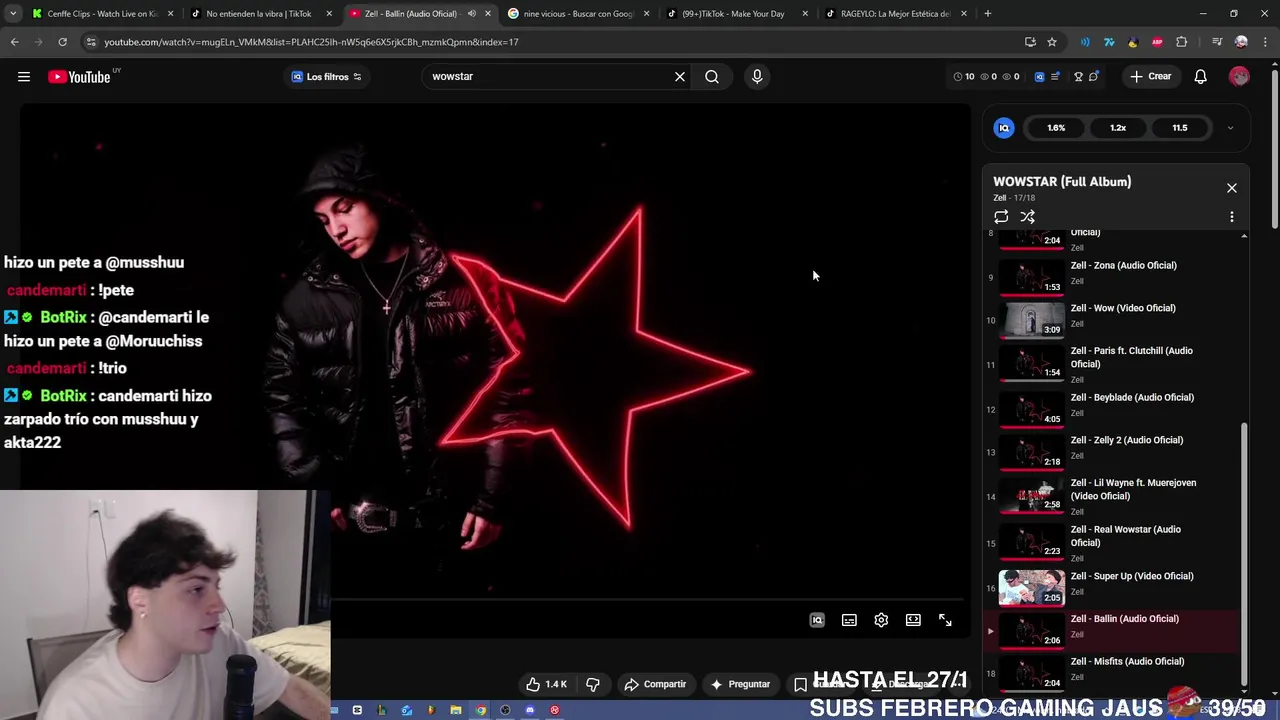Select the 1.2x stat pill

1118,128
